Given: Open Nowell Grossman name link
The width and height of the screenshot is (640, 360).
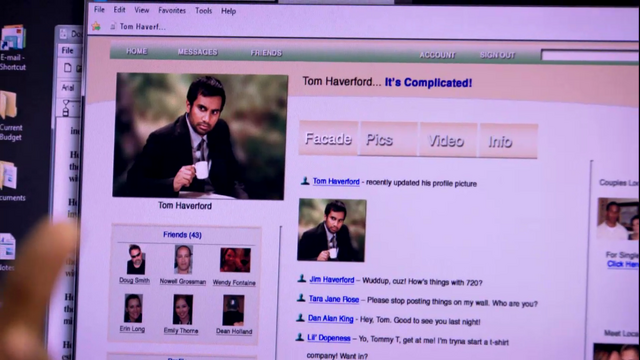Looking at the screenshot, I should tap(183, 281).
